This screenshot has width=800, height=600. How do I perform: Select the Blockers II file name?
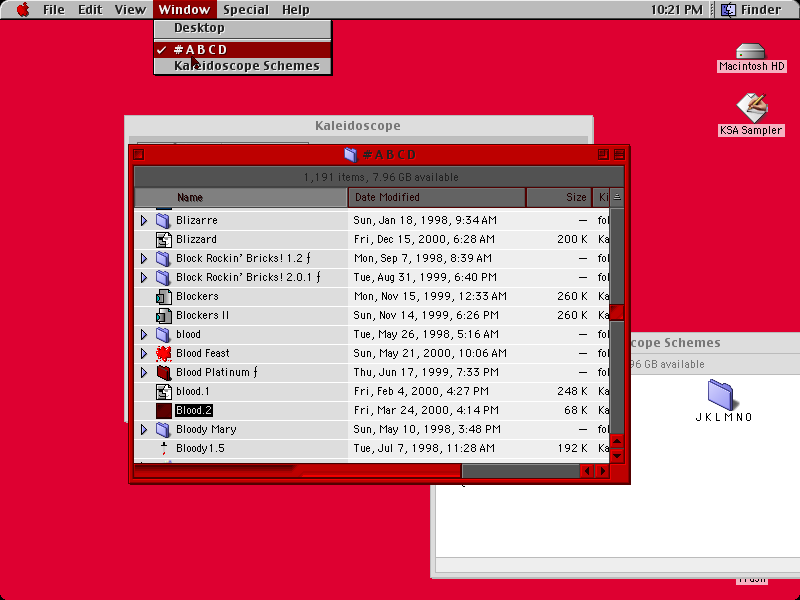203,315
